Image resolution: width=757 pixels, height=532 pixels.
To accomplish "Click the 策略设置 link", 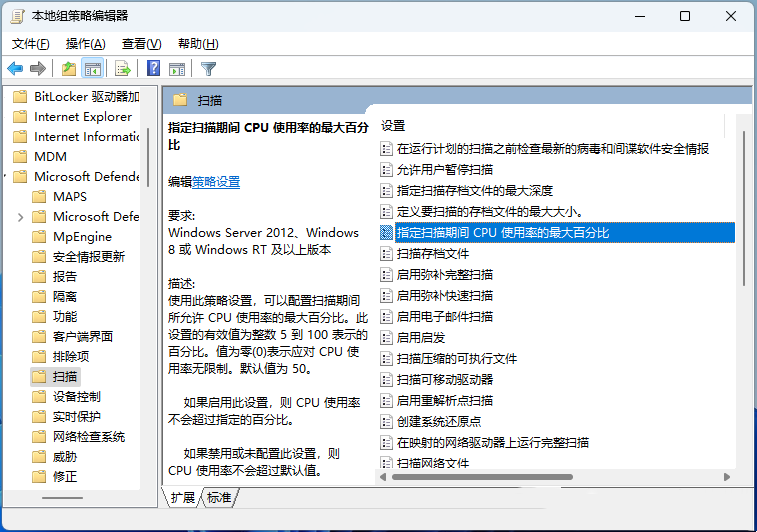I will tap(216, 182).
